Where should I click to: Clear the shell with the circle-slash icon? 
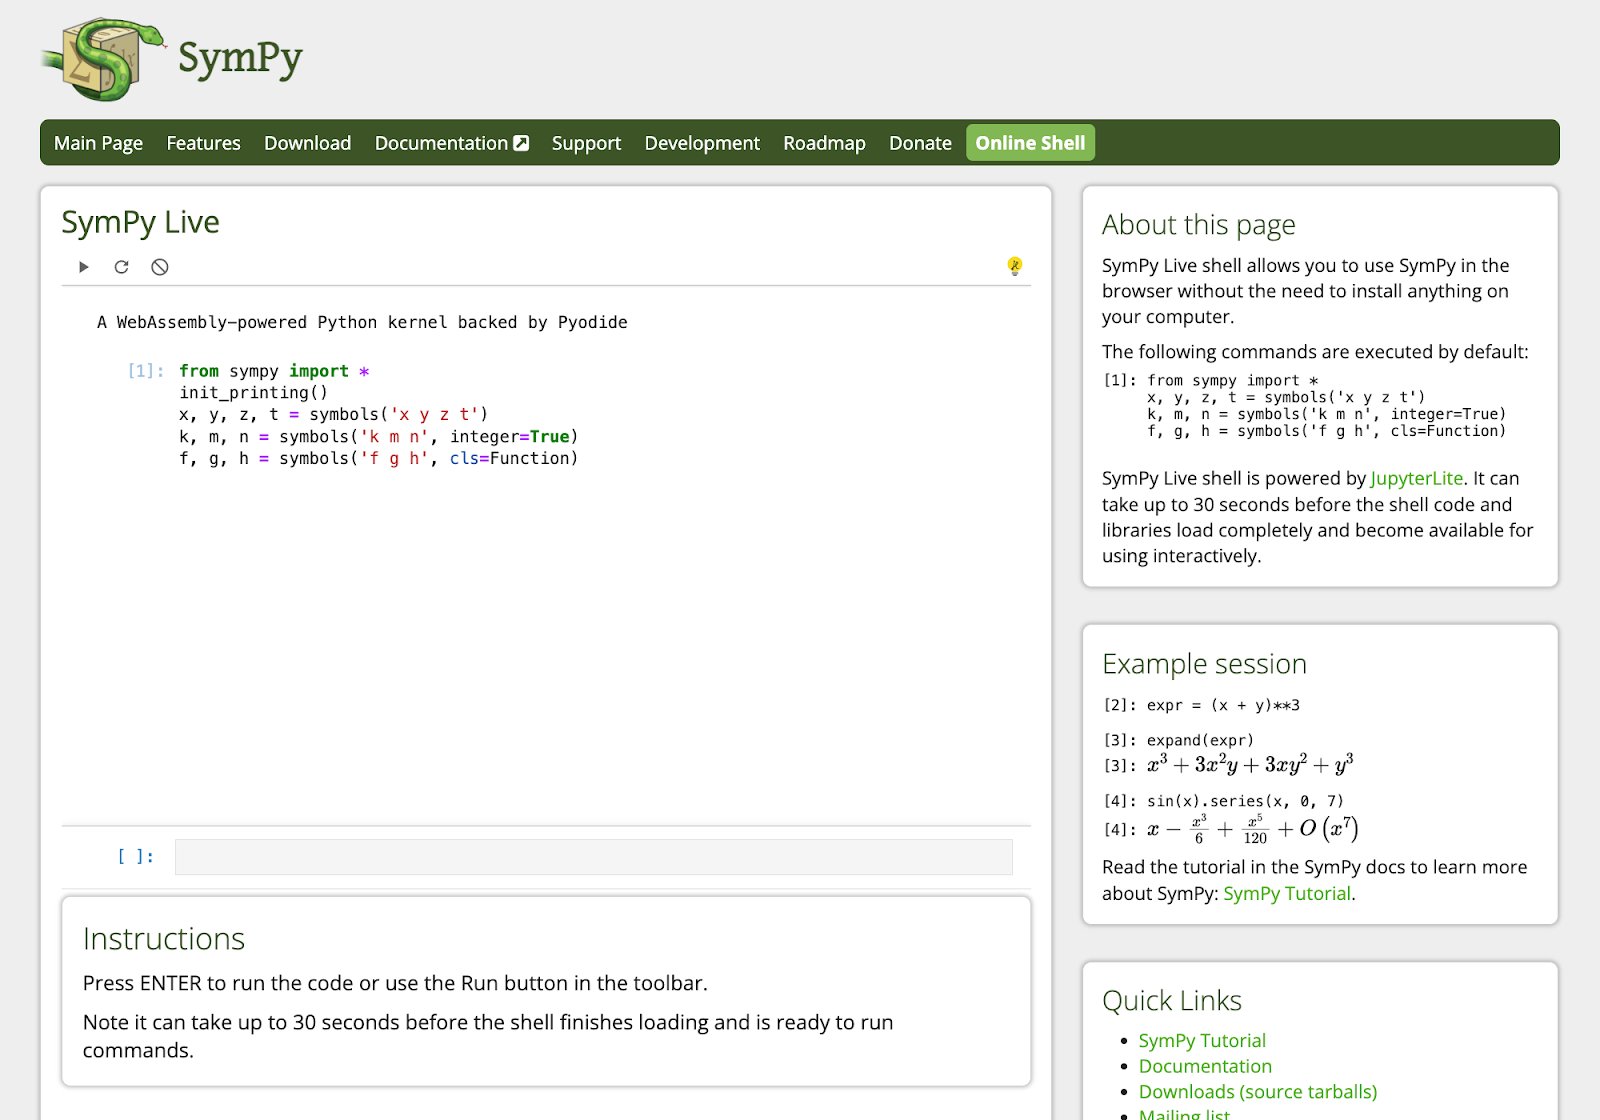(x=160, y=267)
